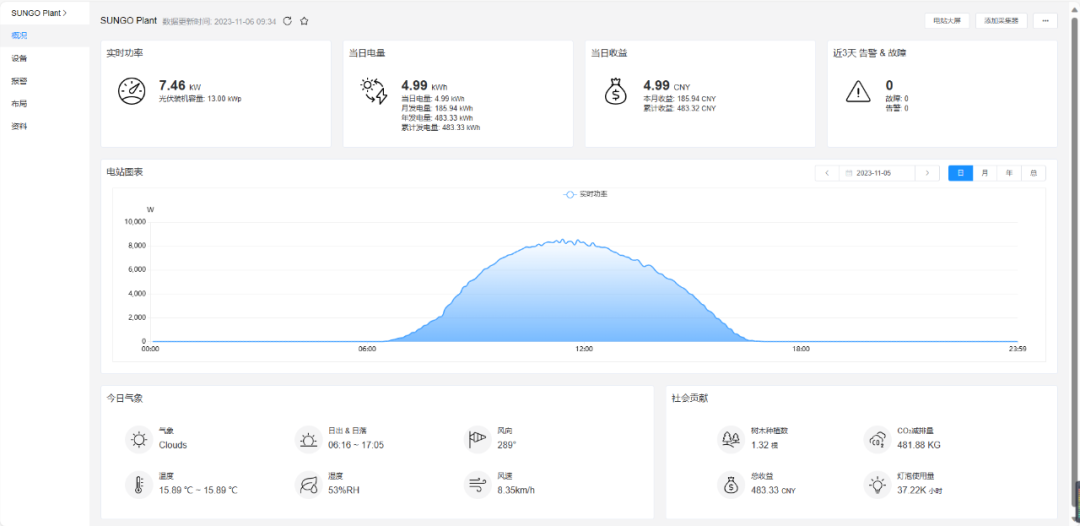The width and height of the screenshot is (1080, 526).
Task: Go to next day with right arrow
Action: point(928,173)
